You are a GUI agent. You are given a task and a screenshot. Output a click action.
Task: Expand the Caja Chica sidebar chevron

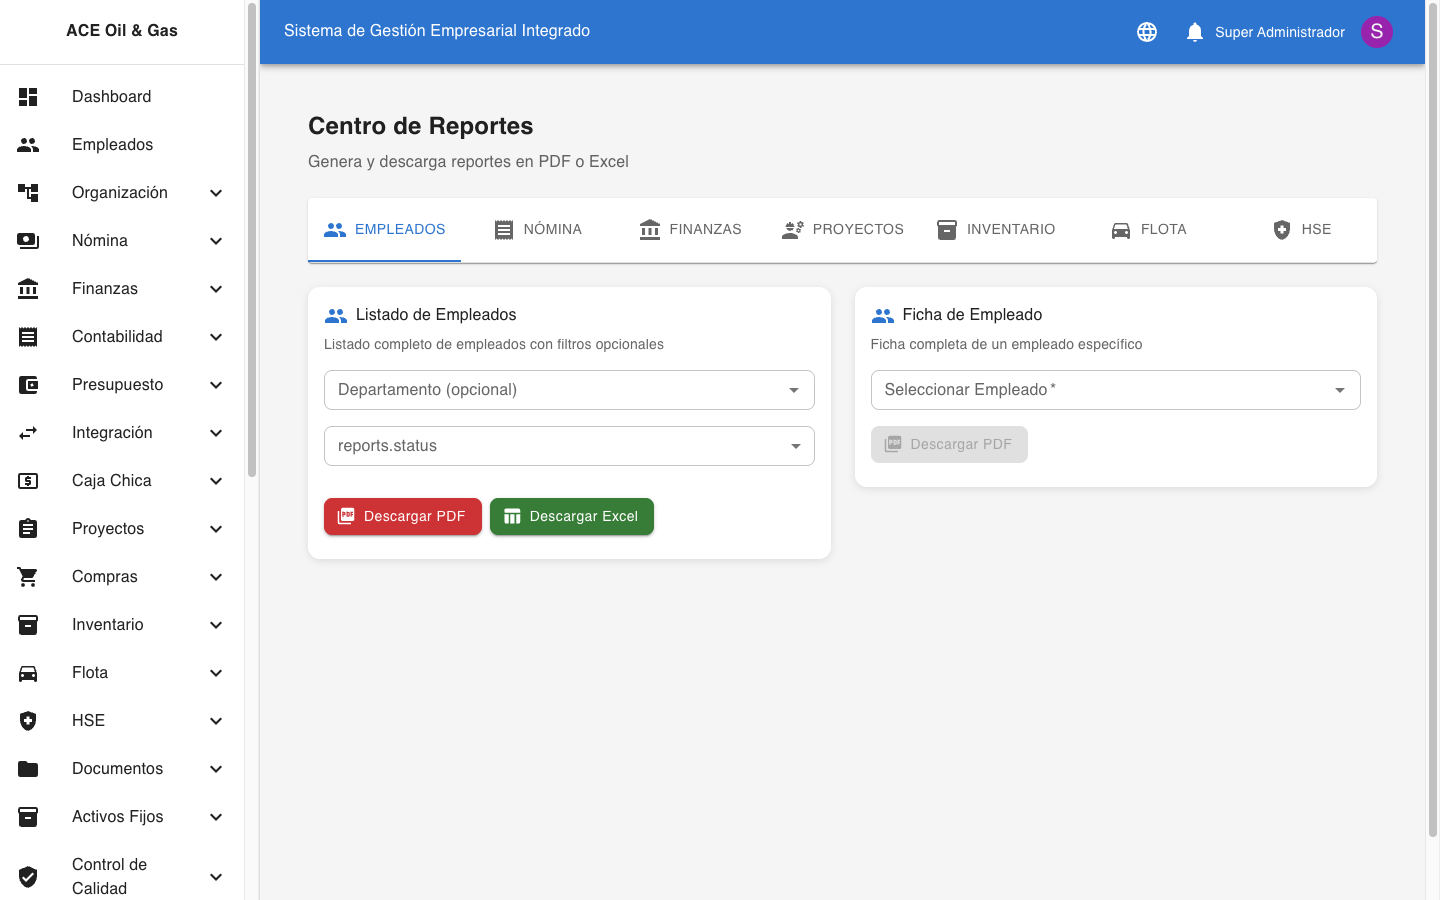pos(216,481)
